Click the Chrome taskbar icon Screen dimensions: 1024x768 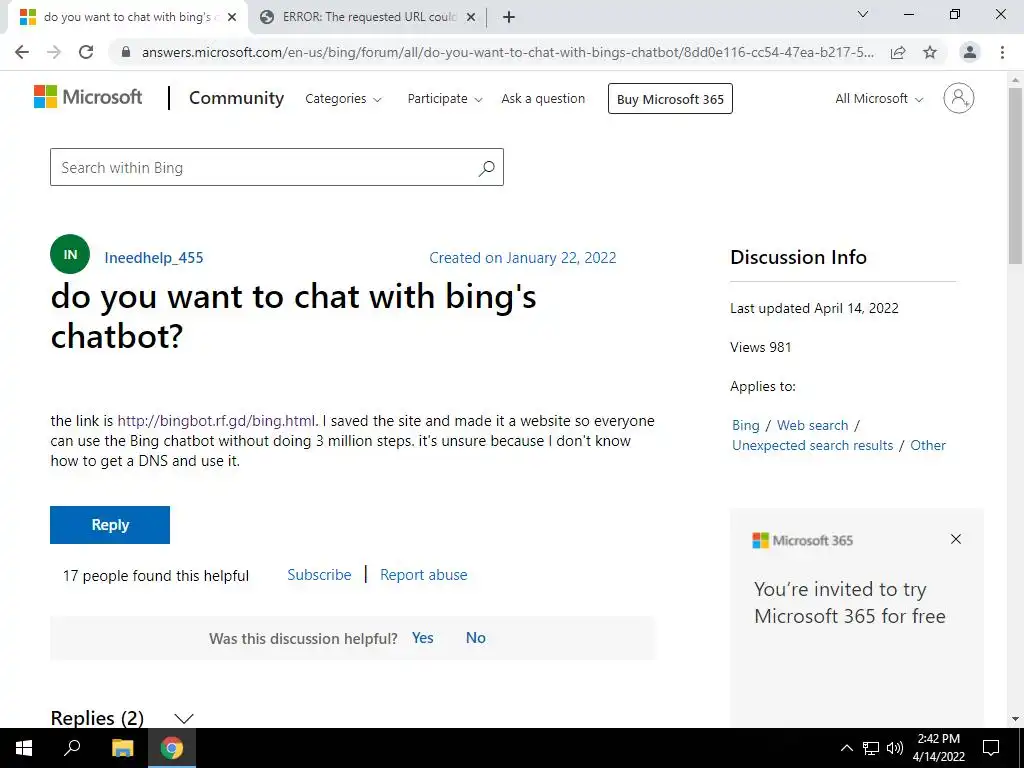172,748
